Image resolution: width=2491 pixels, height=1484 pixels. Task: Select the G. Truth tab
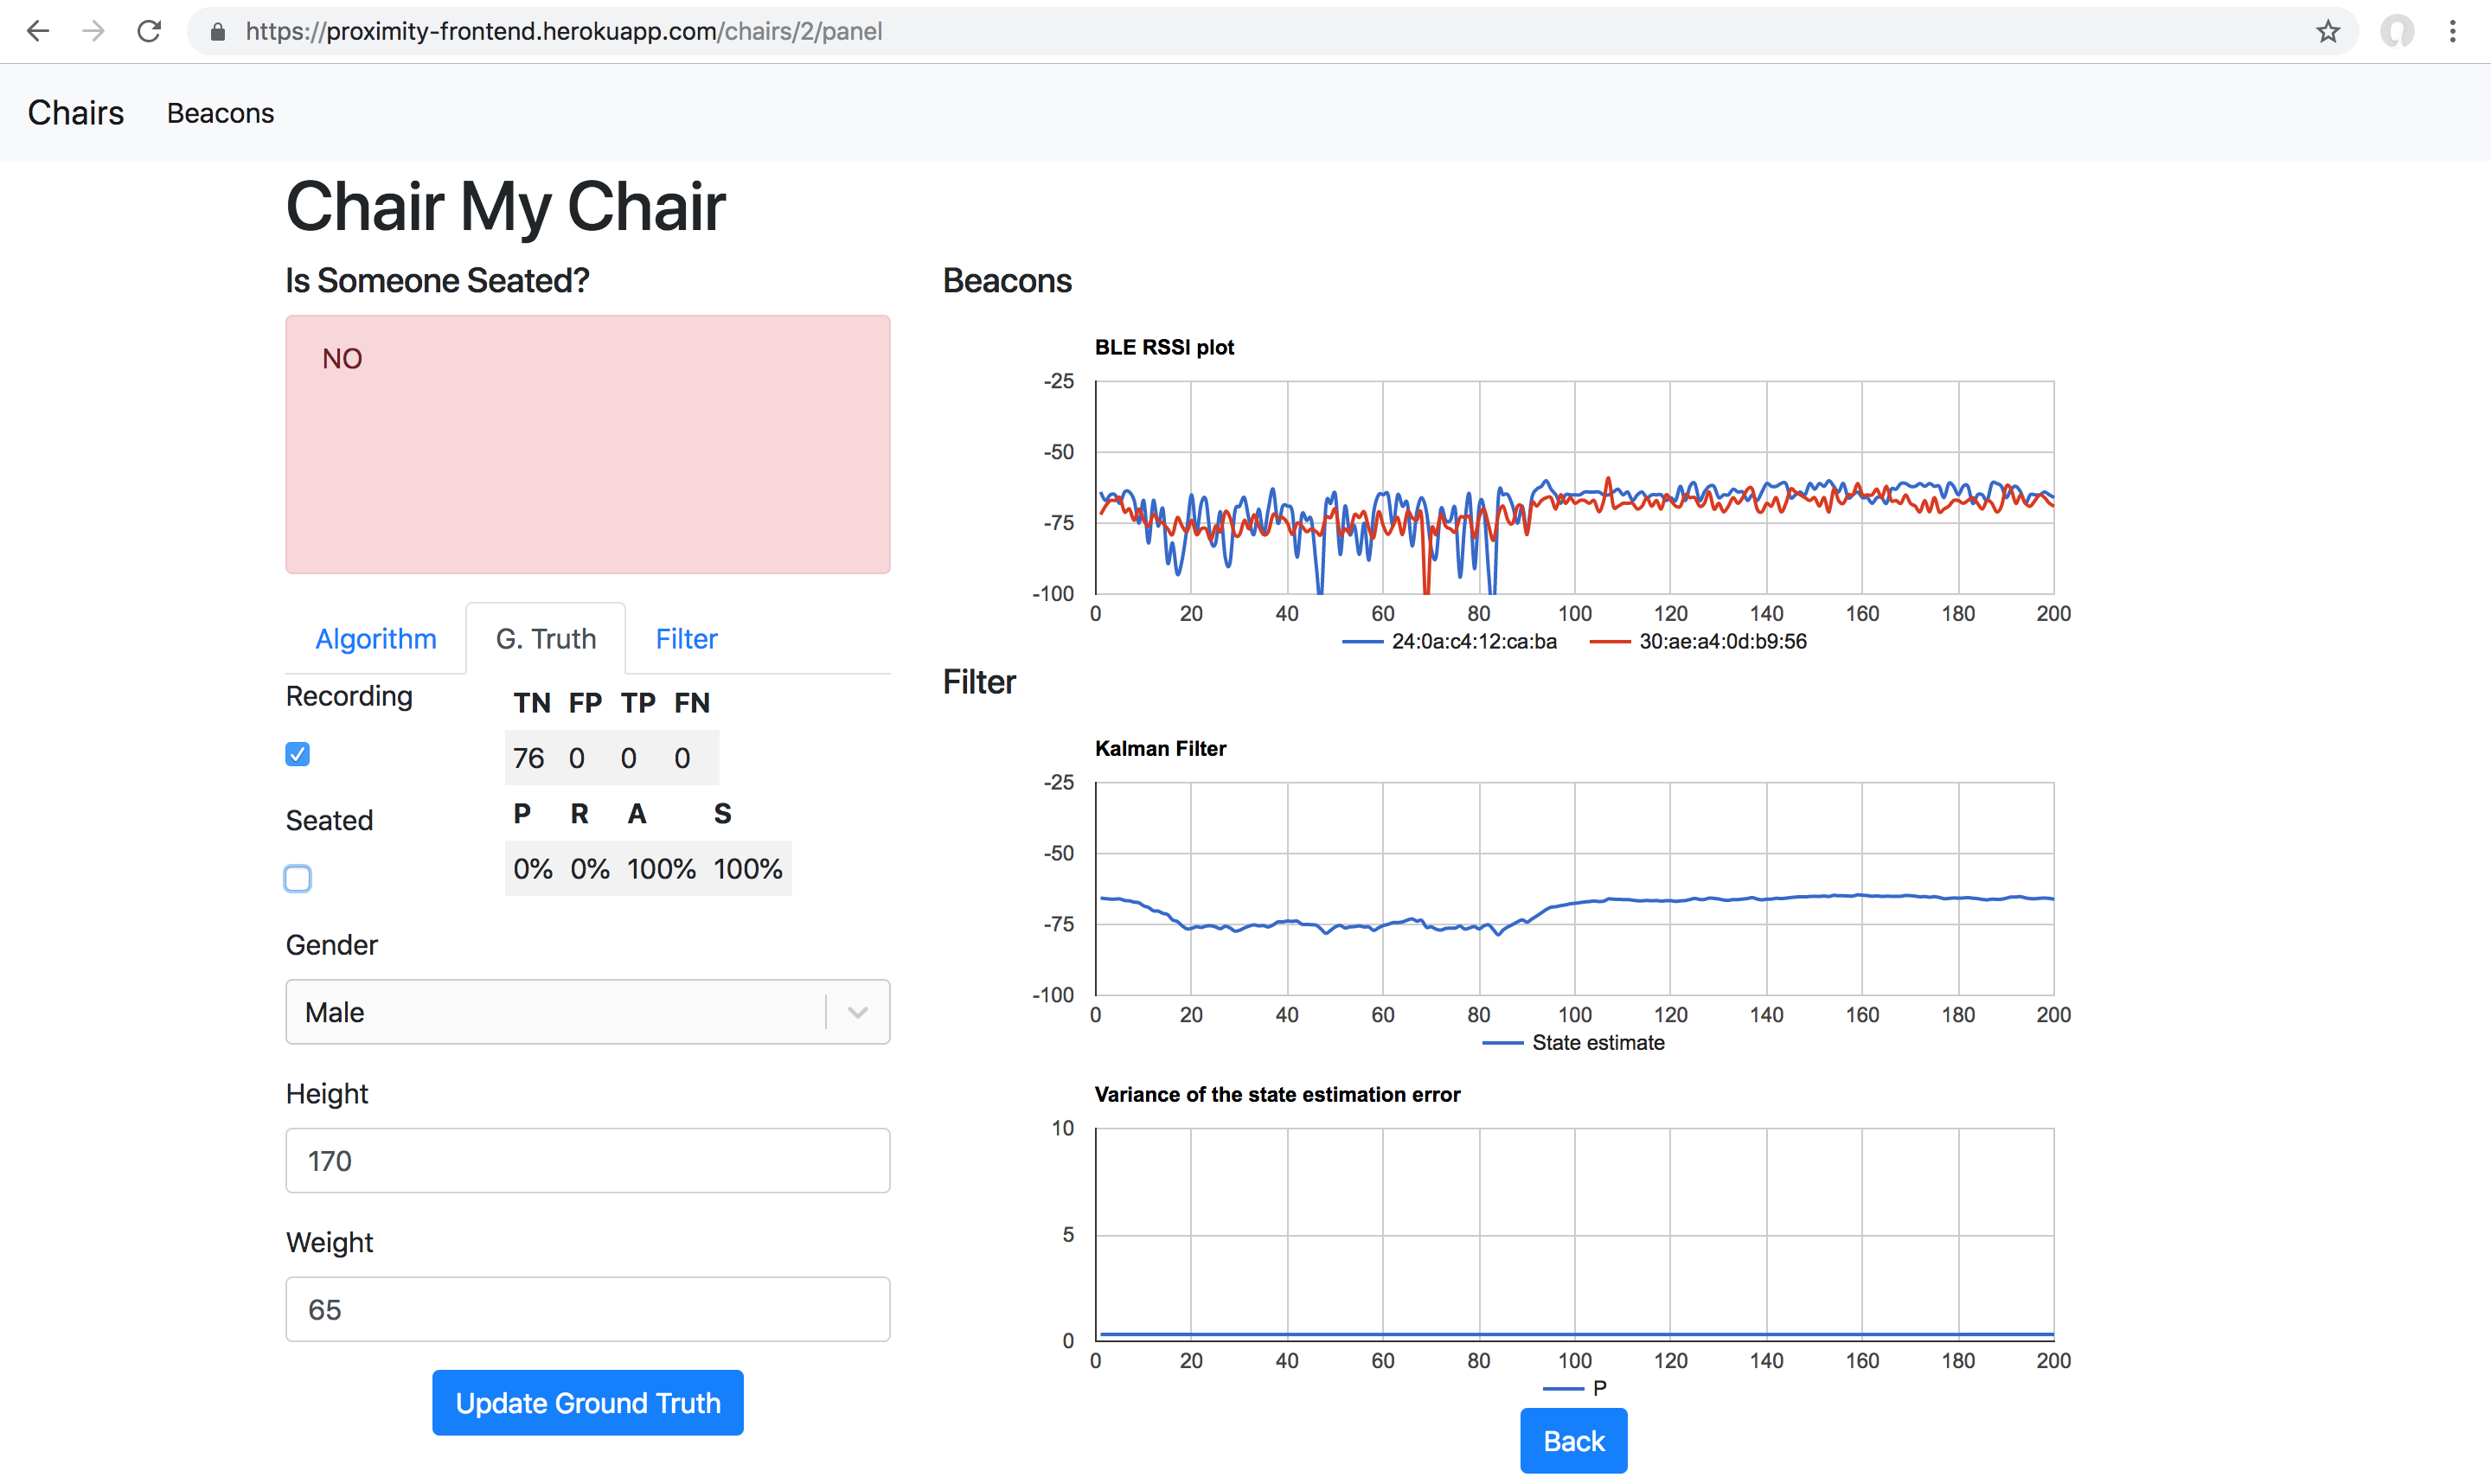(x=546, y=639)
